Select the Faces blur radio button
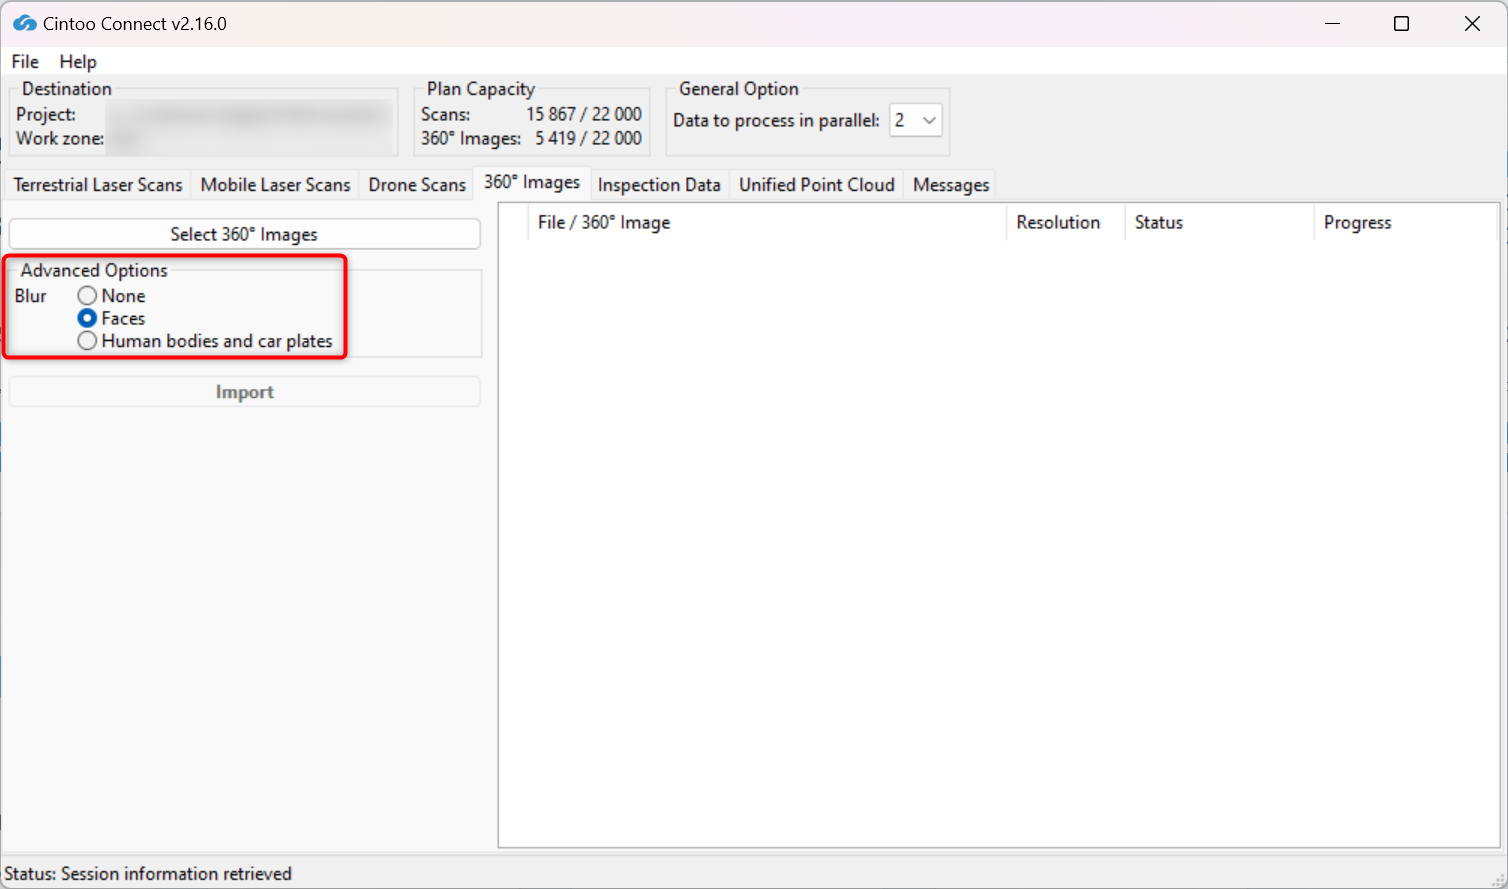 point(87,318)
